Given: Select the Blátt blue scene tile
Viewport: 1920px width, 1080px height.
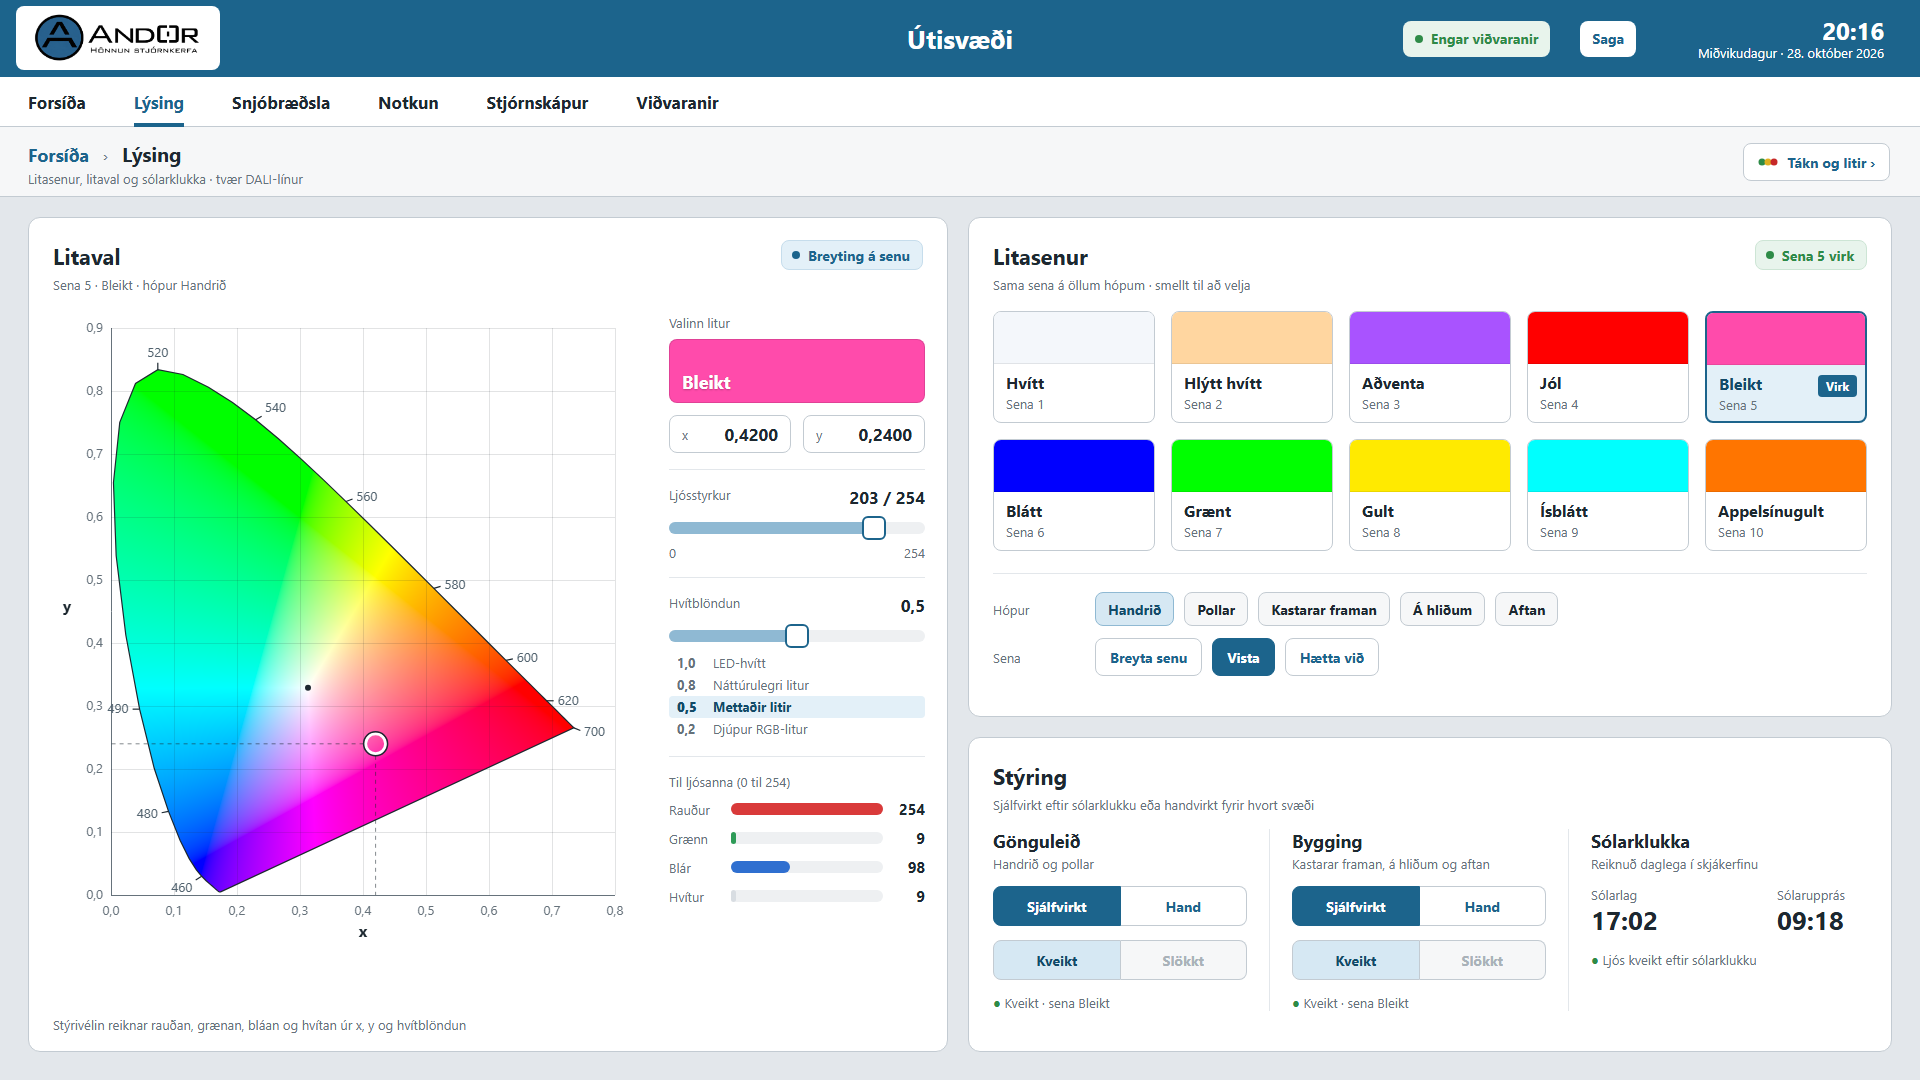Looking at the screenshot, I should point(1073,495).
